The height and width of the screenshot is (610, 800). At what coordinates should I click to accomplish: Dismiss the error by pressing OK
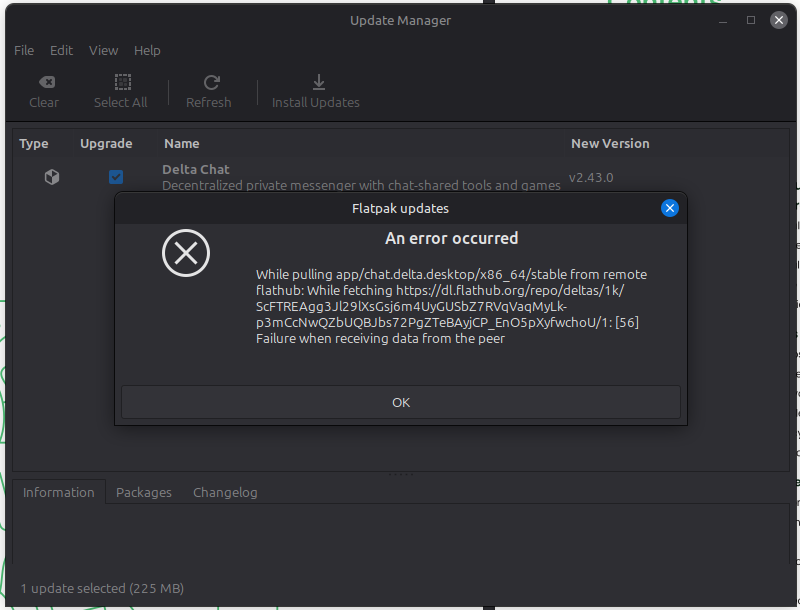(x=401, y=402)
